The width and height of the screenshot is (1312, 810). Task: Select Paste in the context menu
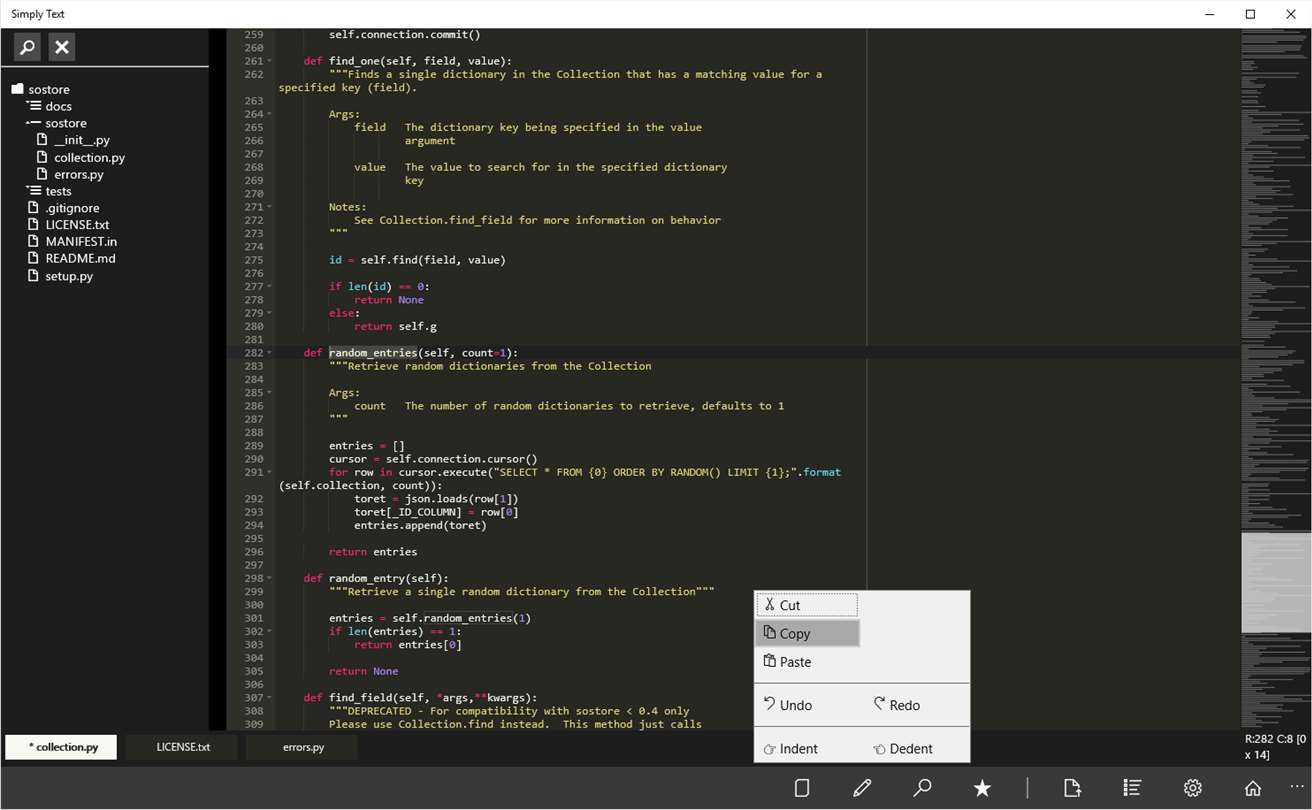click(795, 662)
